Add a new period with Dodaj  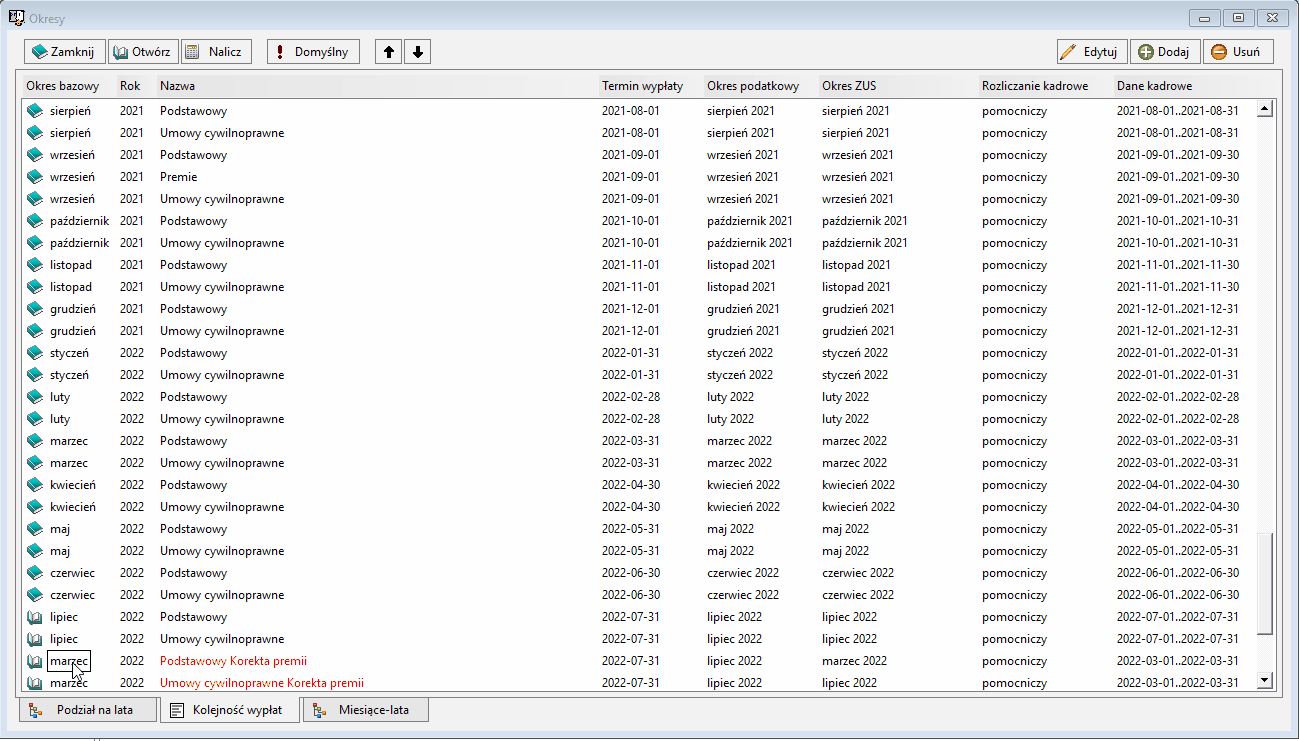1166,52
